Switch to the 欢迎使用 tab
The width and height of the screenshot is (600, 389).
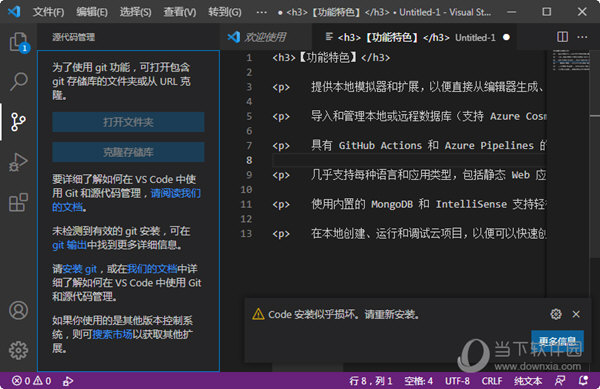pos(266,37)
